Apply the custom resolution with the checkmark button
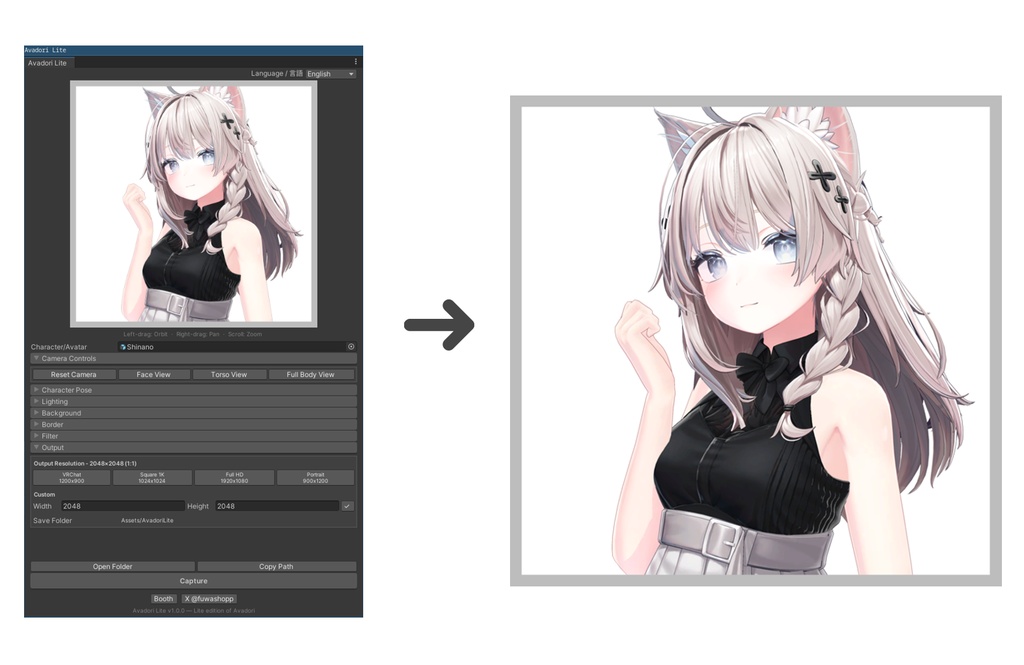Screen dimensions: 1024x665 click(347, 506)
